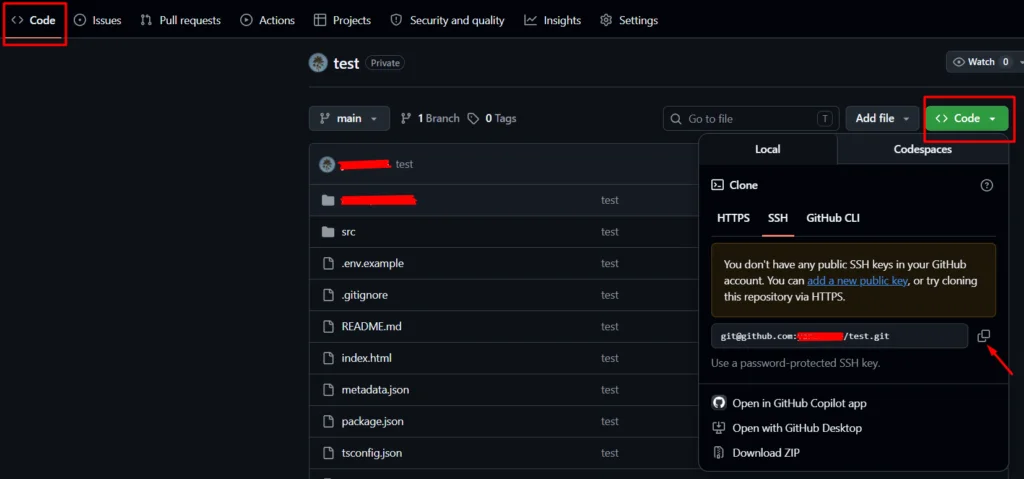The height and width of the screenshot is (479, 1024).
Task: Click the GitHub Copilot app icon
Action: point(718,403)
